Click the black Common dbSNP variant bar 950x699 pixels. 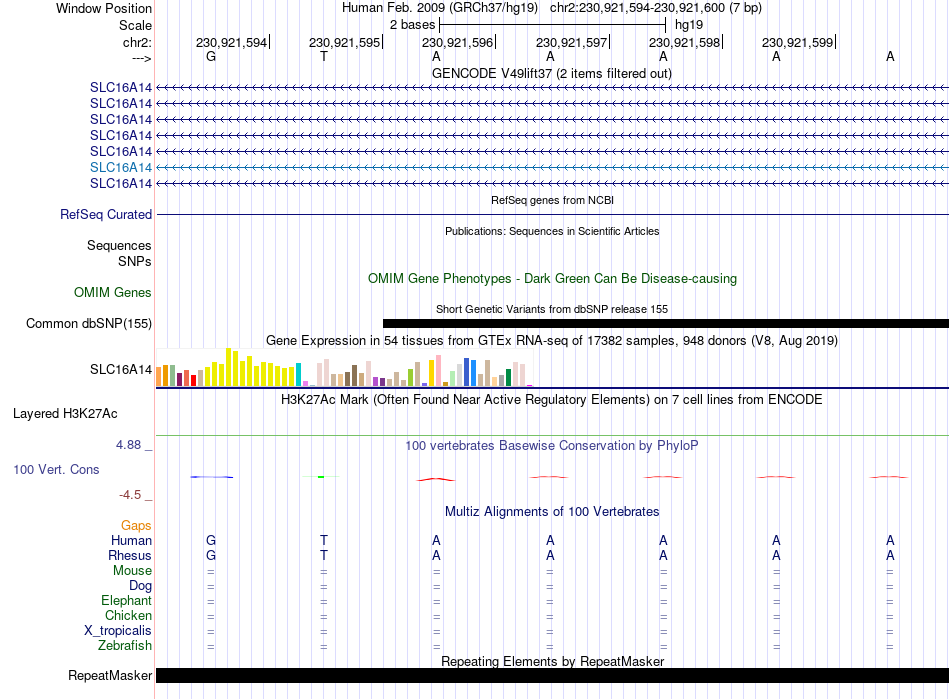pyautogui.click(x=666, y=323)
